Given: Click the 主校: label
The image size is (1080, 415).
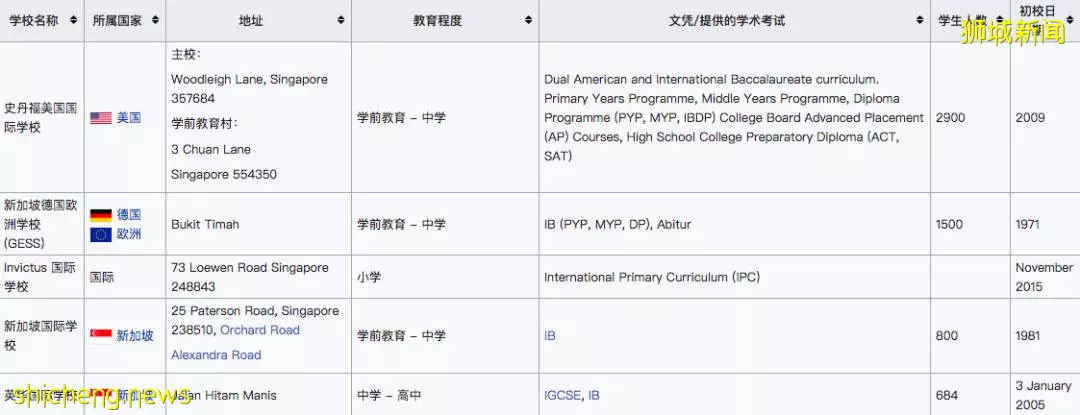Looking at the screenshot, I should click(x=186, y=55).
